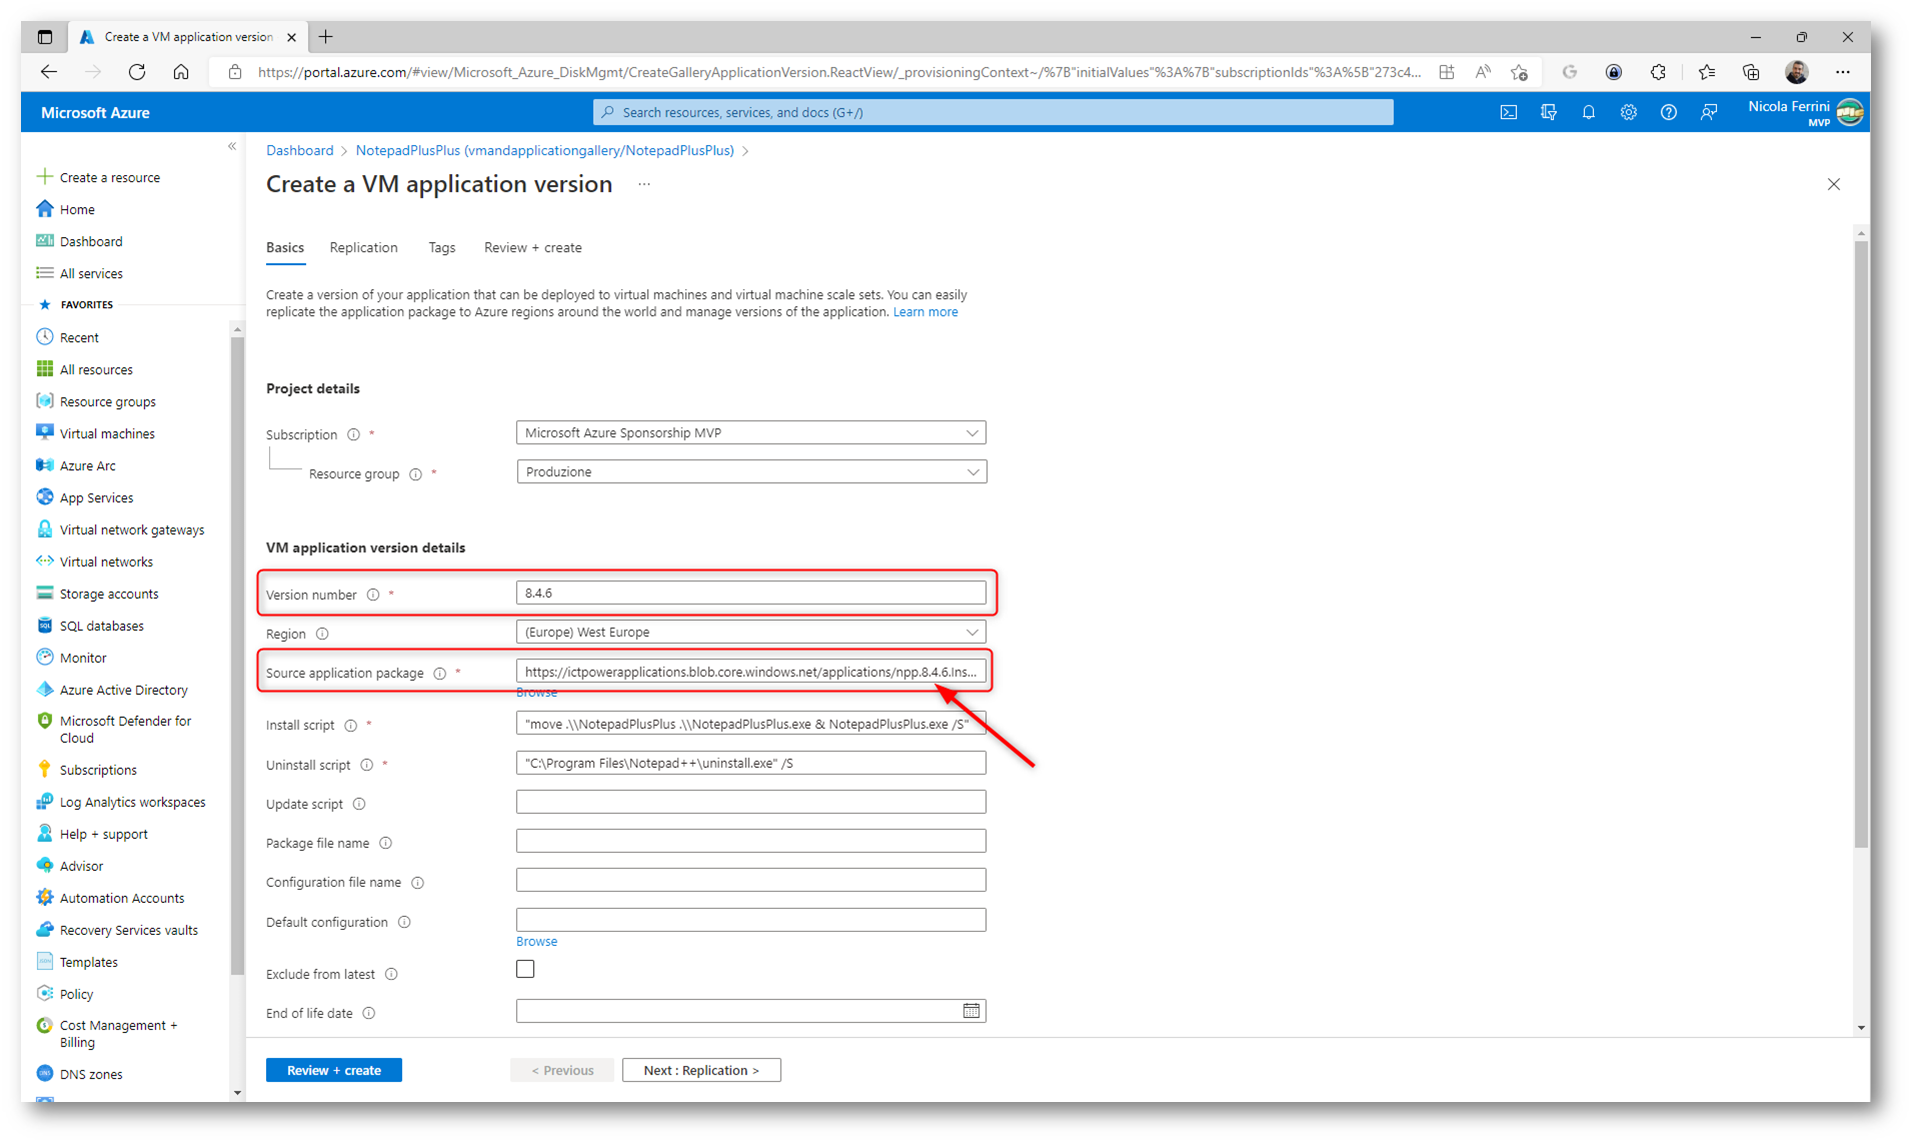This screenshot has height=1144, width=1913.
Task: Open the Dashboard breadcrumb link
Action: [299, 151]
